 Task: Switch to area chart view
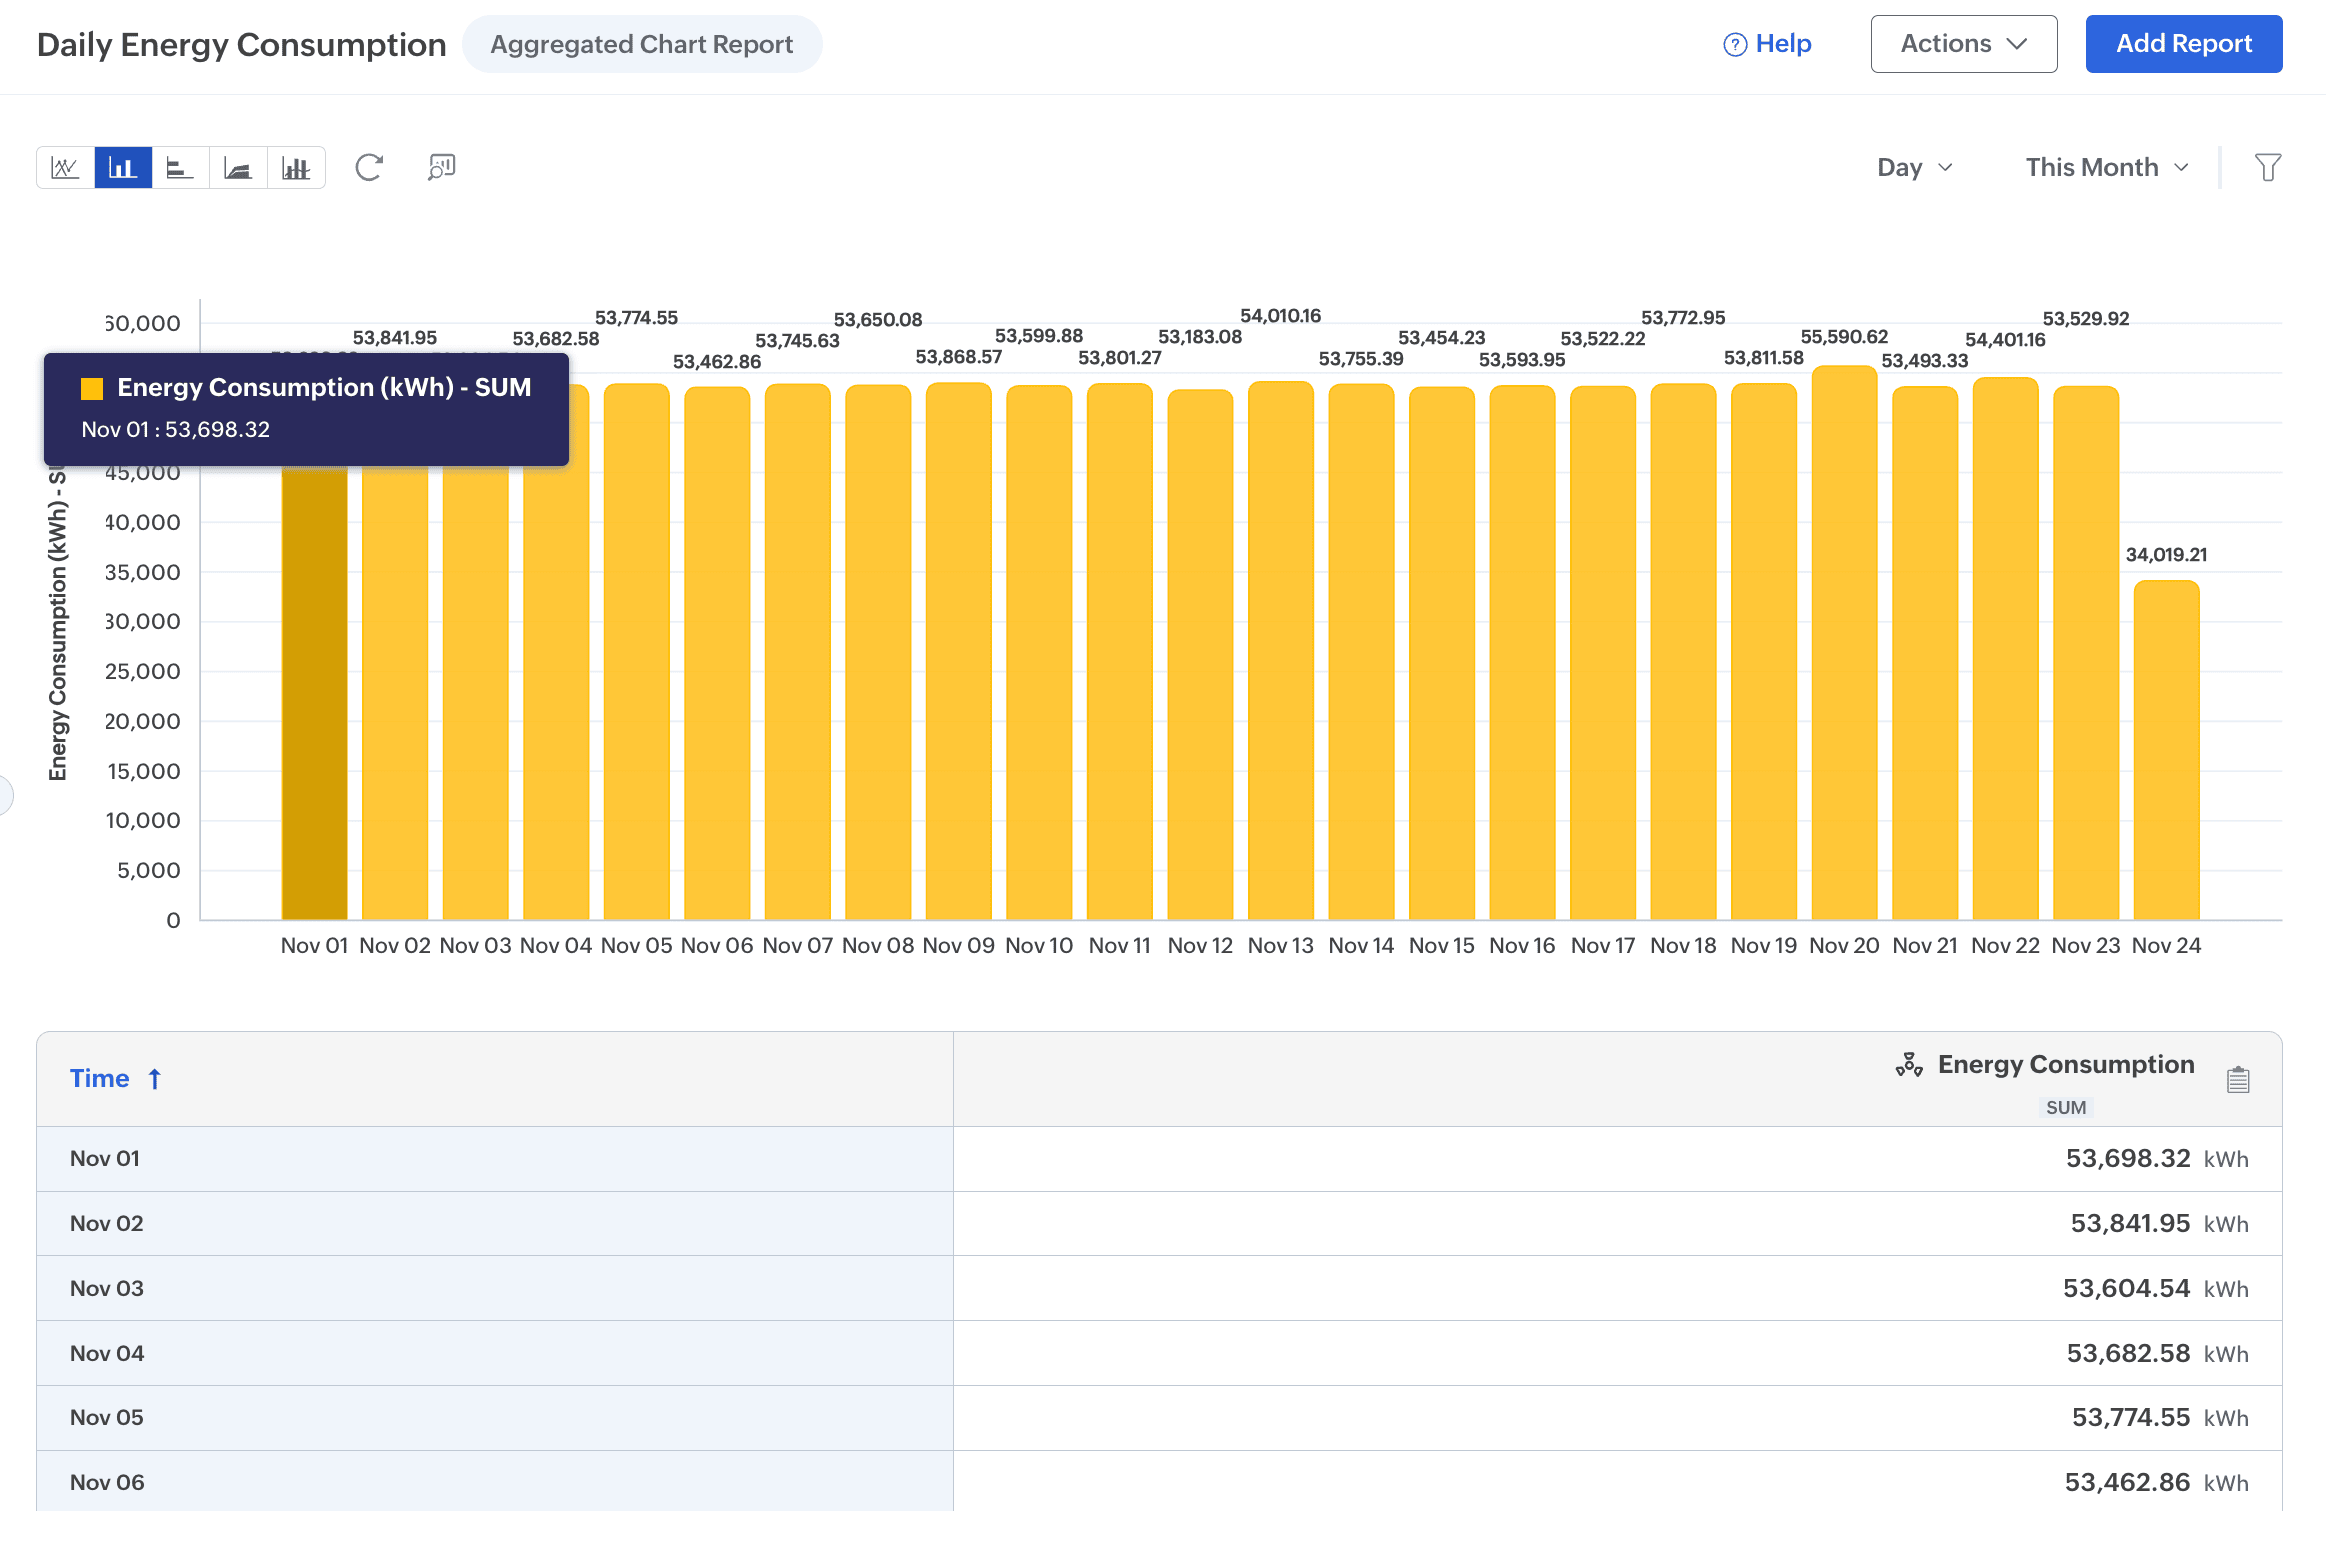238,168
